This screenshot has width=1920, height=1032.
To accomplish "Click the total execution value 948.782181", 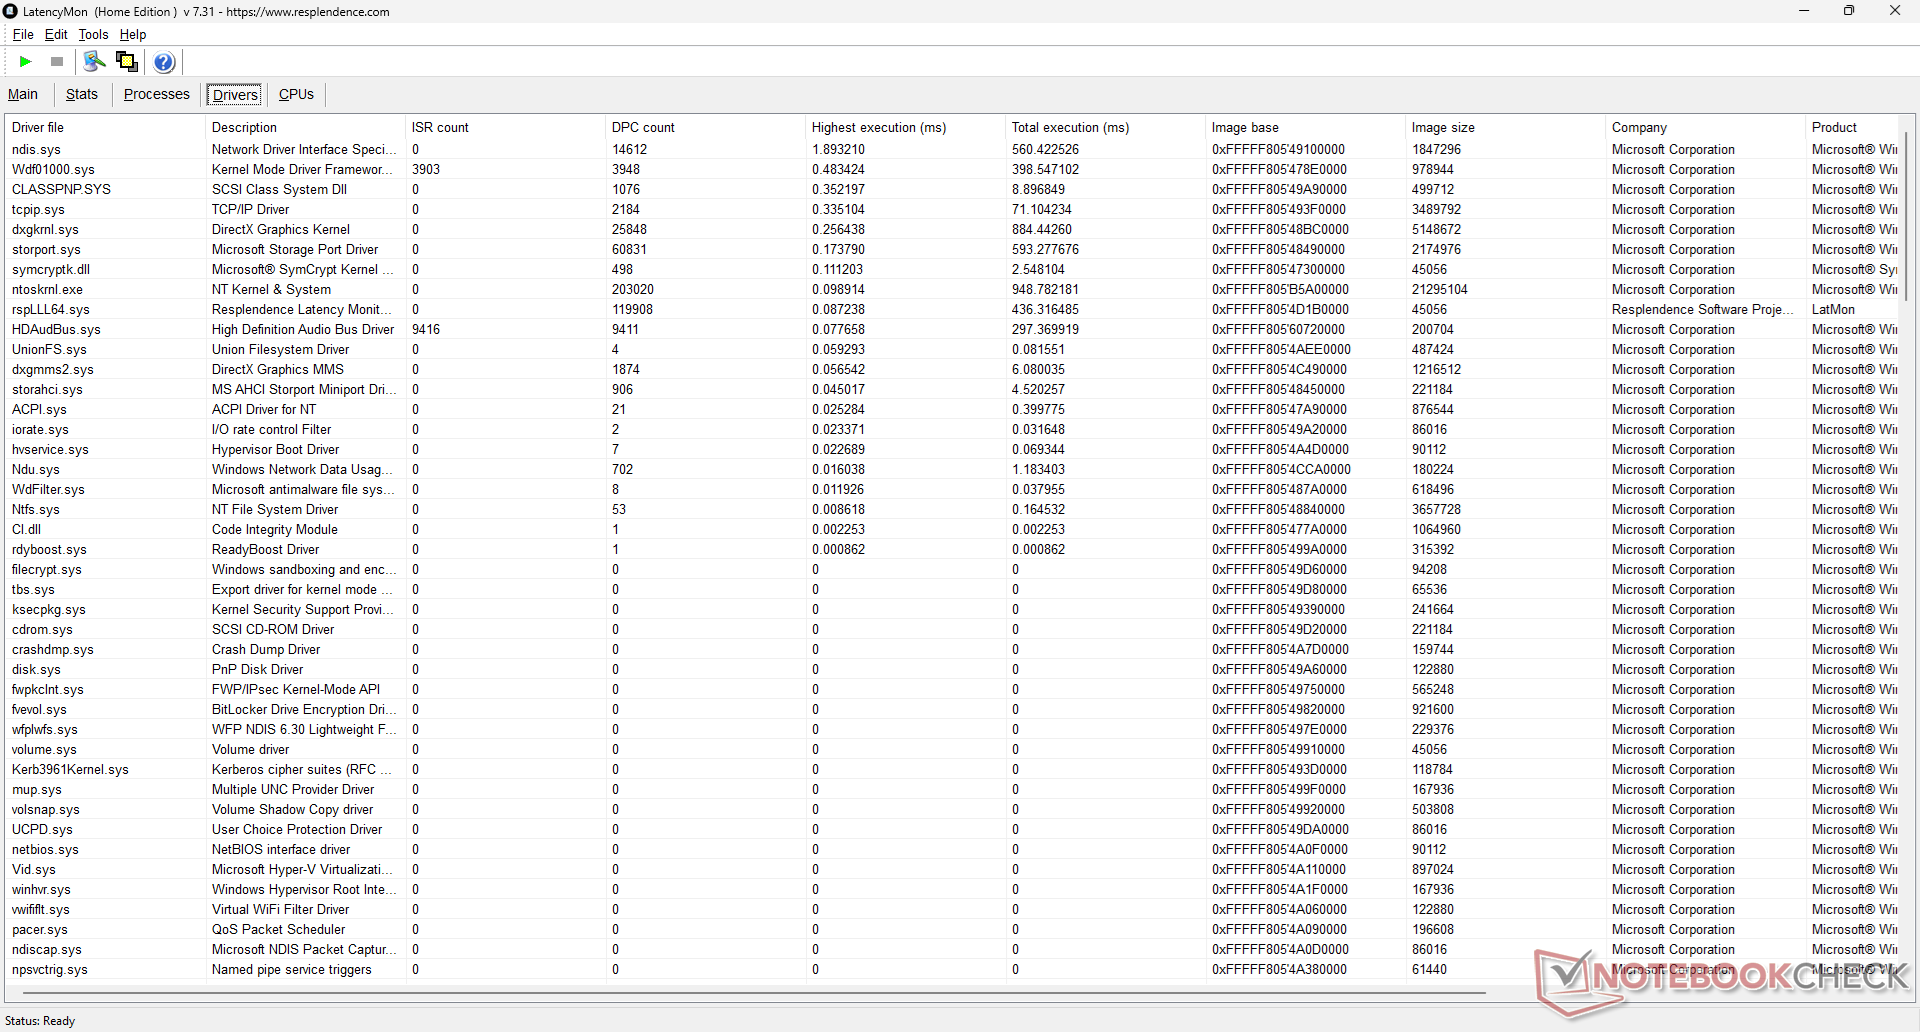I will [x=1046, y=289].
